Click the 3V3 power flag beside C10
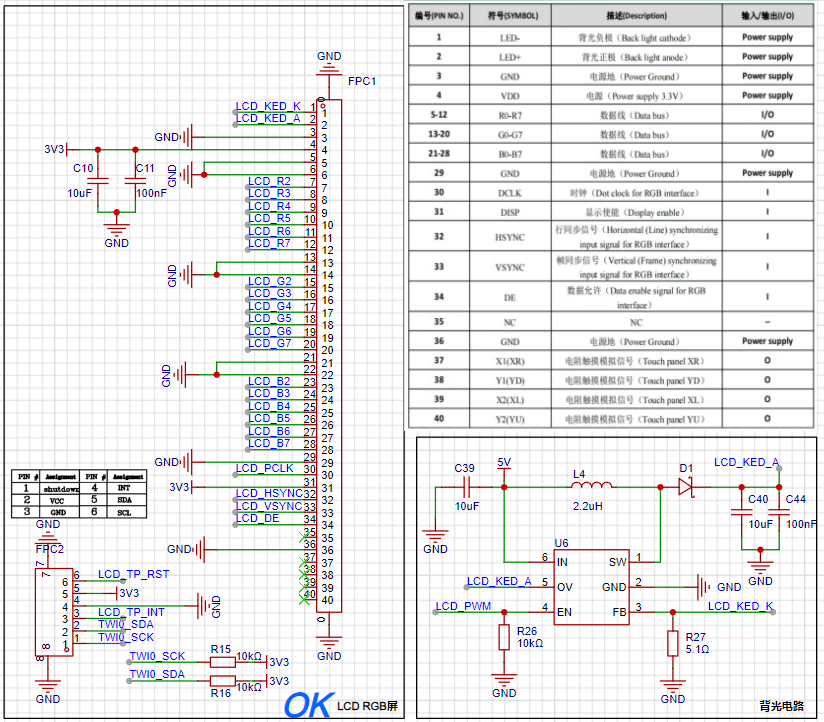This screenshot has width=824, height=722. (x=56, y=150)
